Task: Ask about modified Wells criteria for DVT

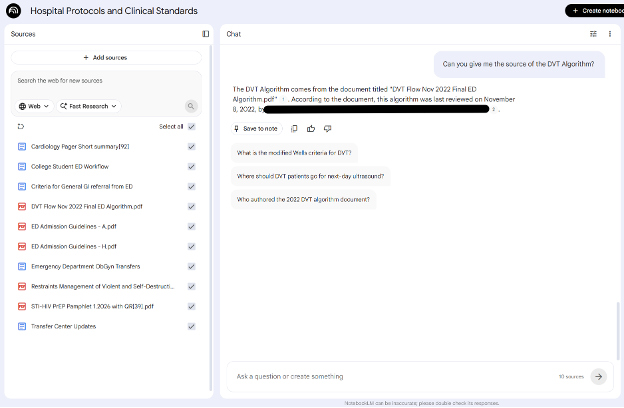Action: click(x=294, y=152)
